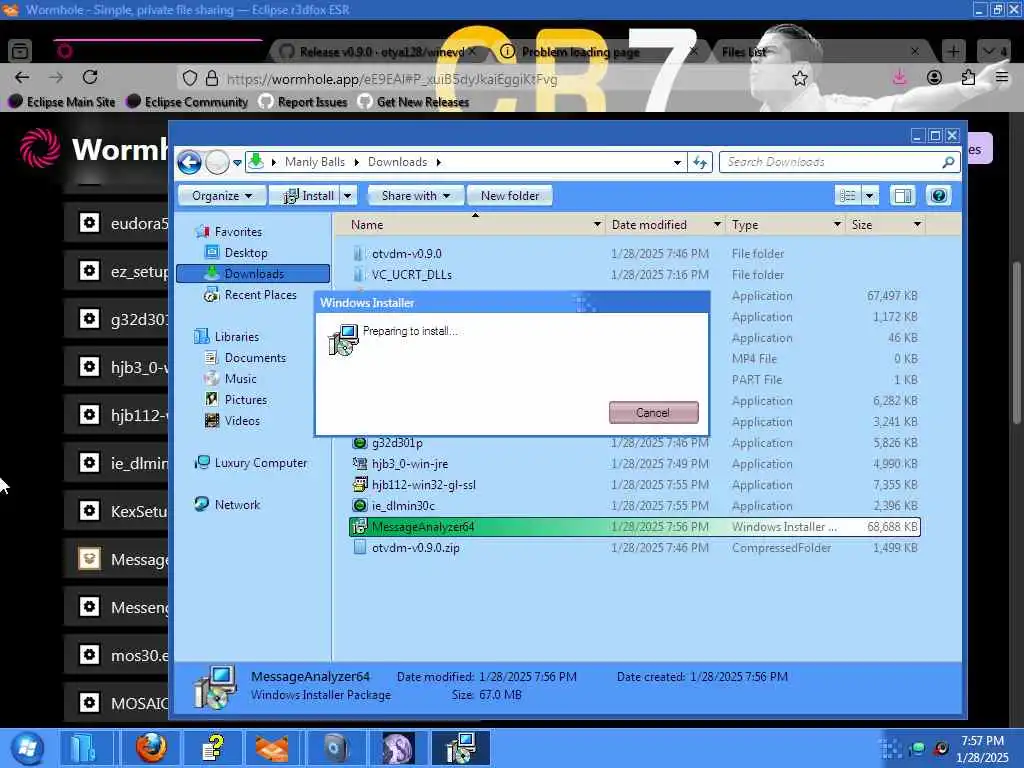Viewport: 1024px width, 768px height.
Task: Switch to the Problem loading page tab
Action: [598, 52]
